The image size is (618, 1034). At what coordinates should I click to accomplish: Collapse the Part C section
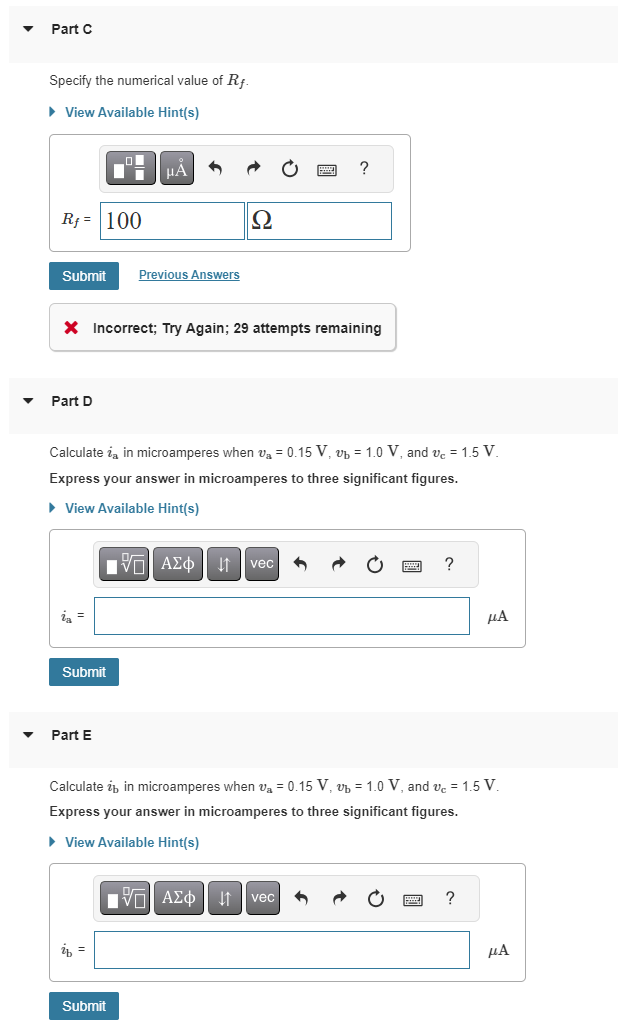click(x=26, y=29)
